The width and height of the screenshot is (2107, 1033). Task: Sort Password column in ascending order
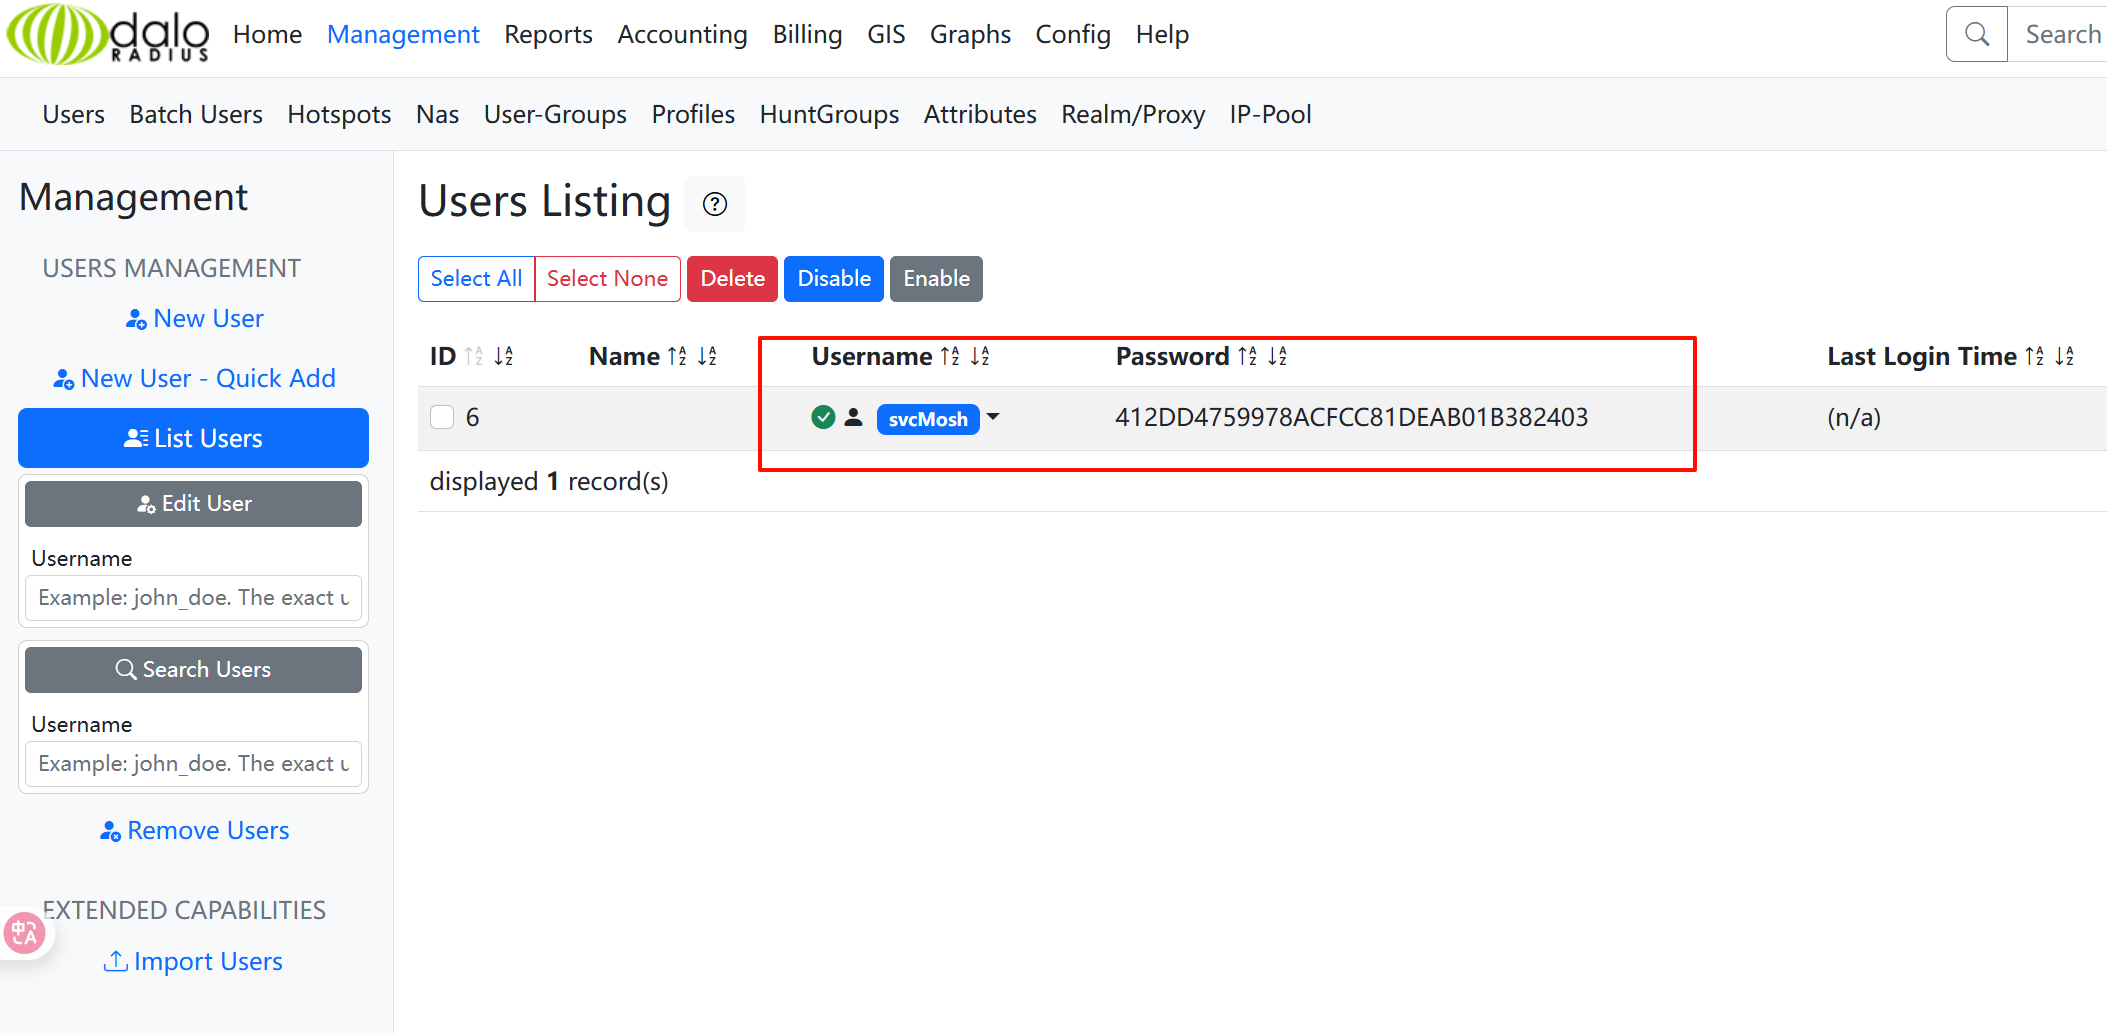pos(1247,357)
